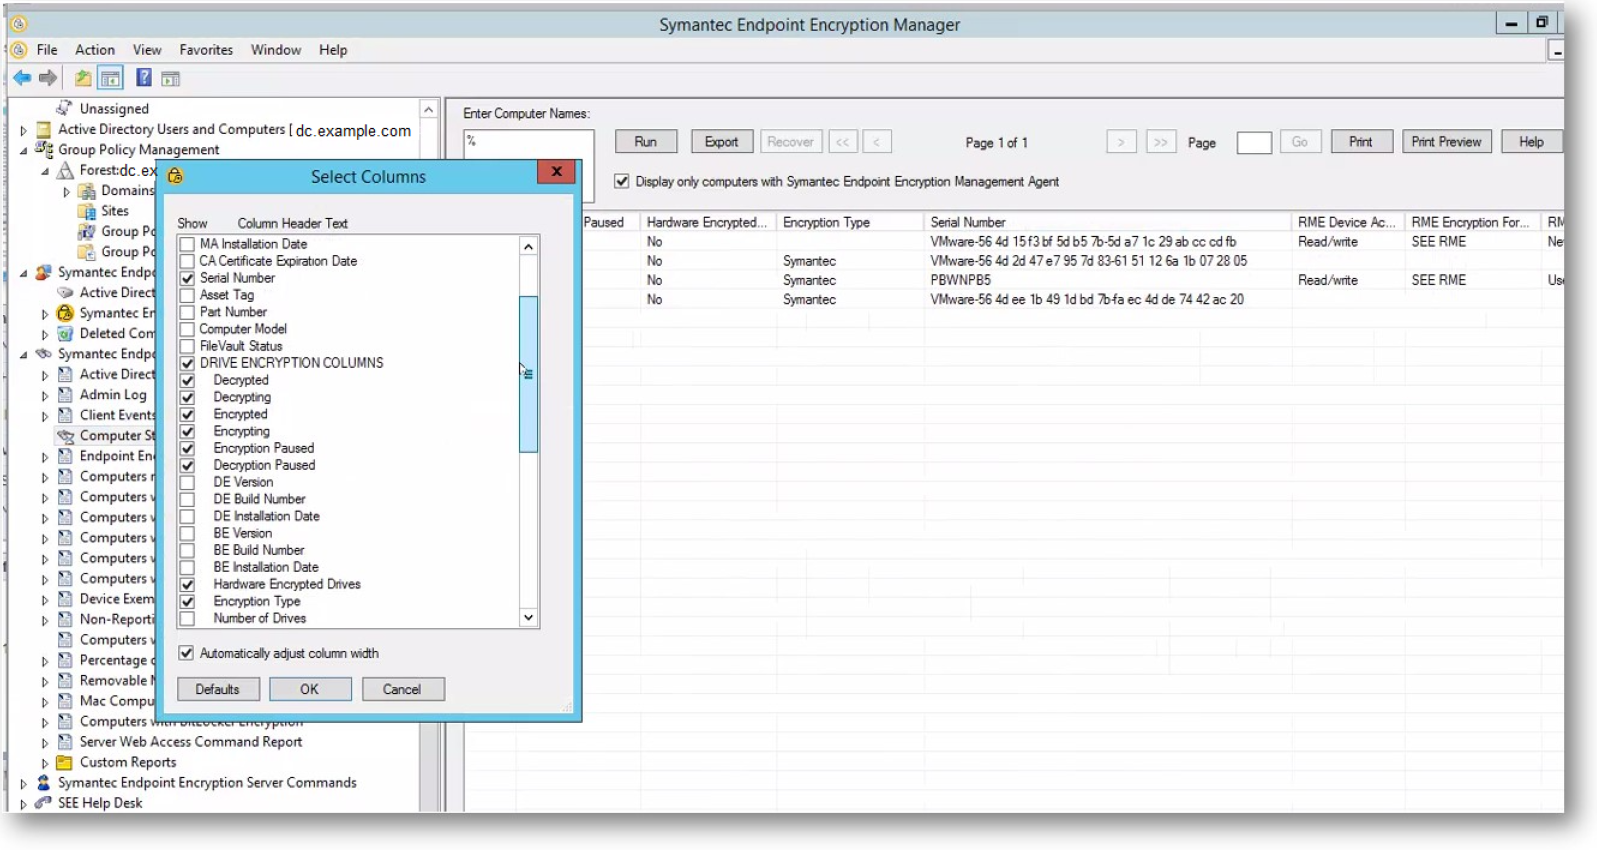
Task: Click the Custom Reports folder icon
Action: pos(65,762)
